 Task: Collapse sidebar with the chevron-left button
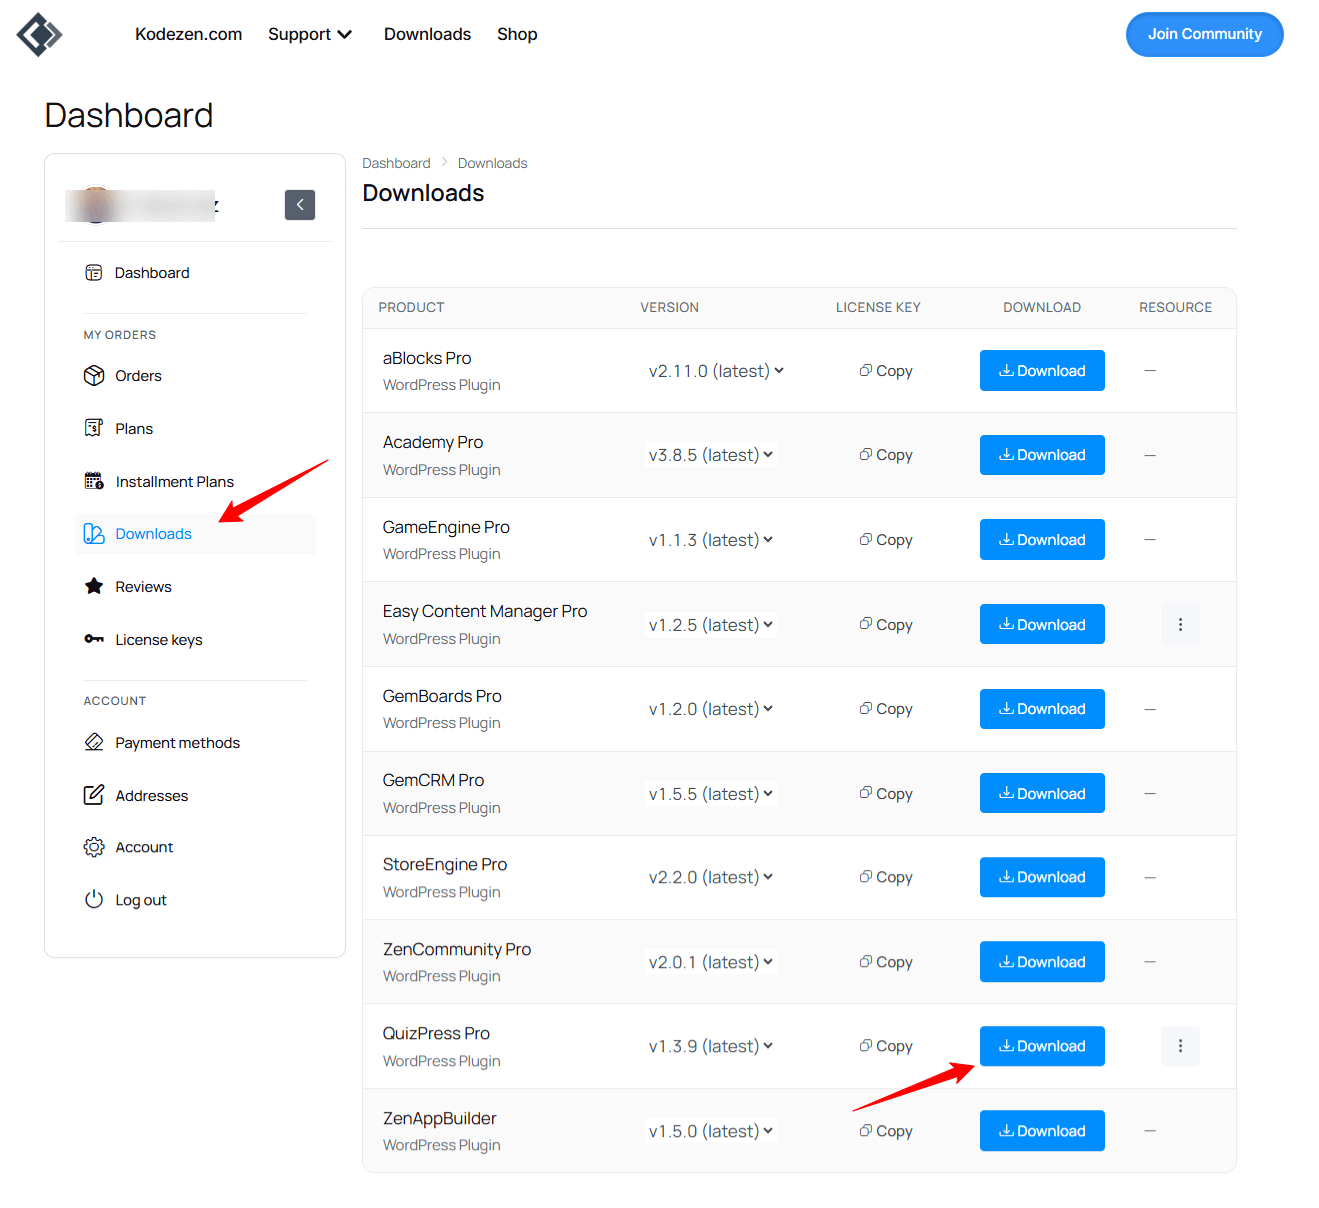pos(300,205)
